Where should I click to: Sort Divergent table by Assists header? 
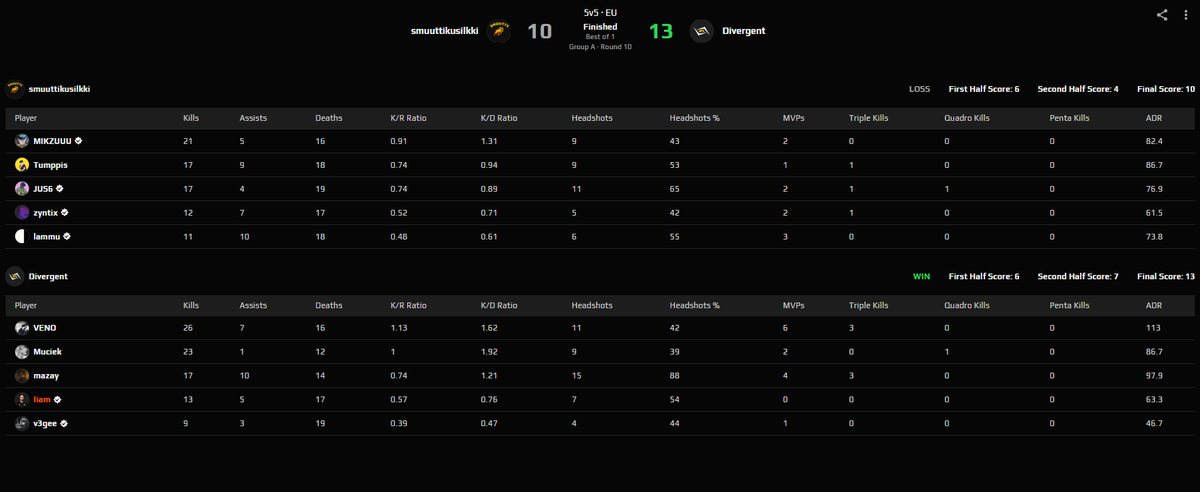(253, 305)
